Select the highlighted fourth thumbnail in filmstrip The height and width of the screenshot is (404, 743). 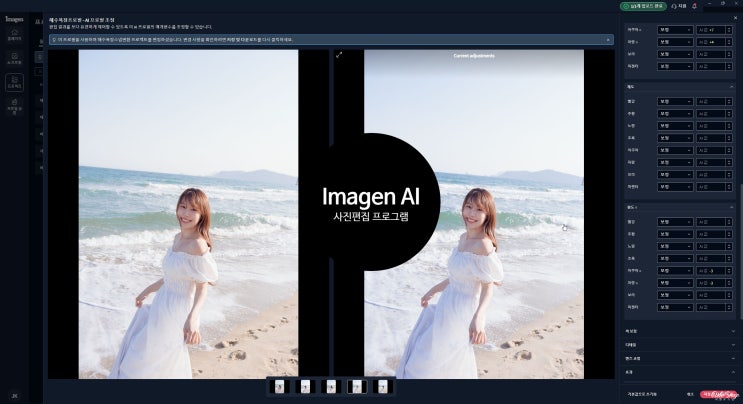tap(357, 387)
